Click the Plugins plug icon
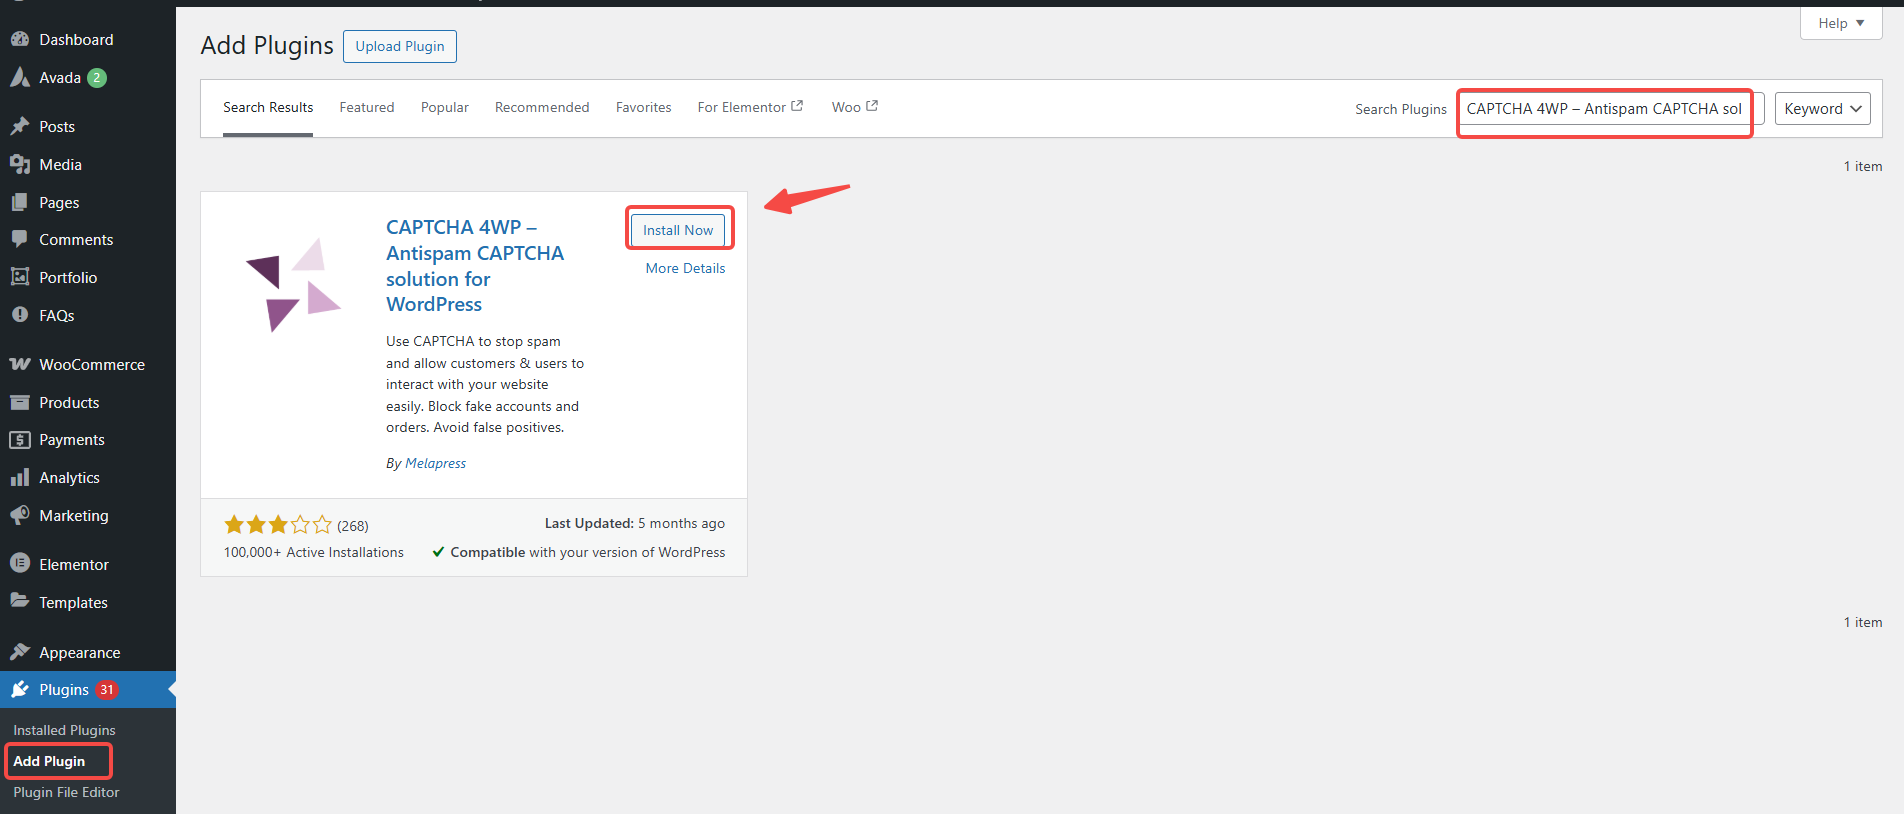Viewport: 1904px width, 814px height. pos(20,689)
